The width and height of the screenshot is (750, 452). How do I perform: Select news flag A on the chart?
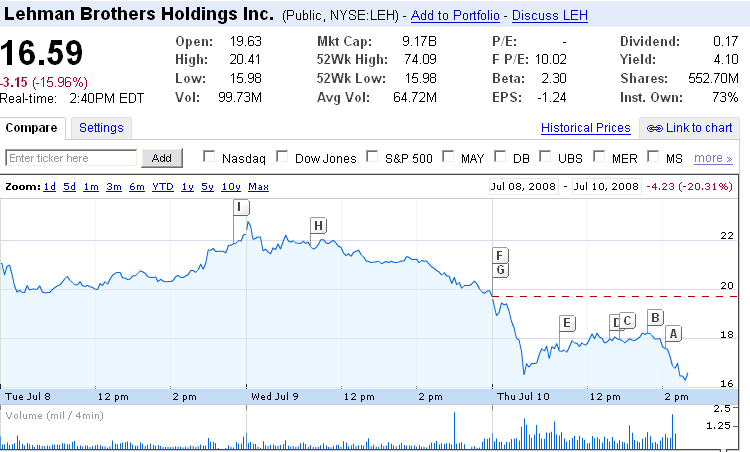pos(674,333)
